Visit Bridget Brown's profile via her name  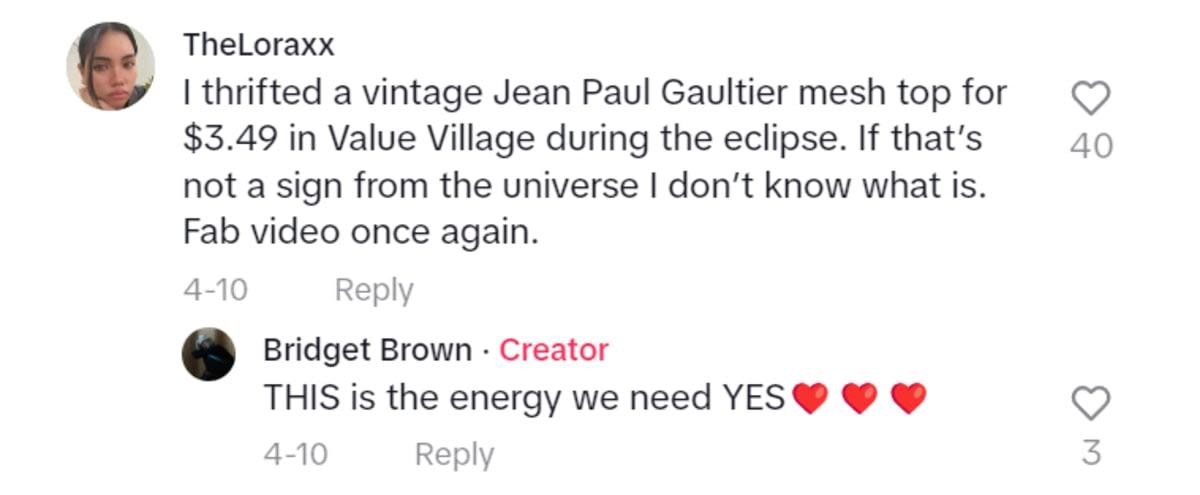367,350
